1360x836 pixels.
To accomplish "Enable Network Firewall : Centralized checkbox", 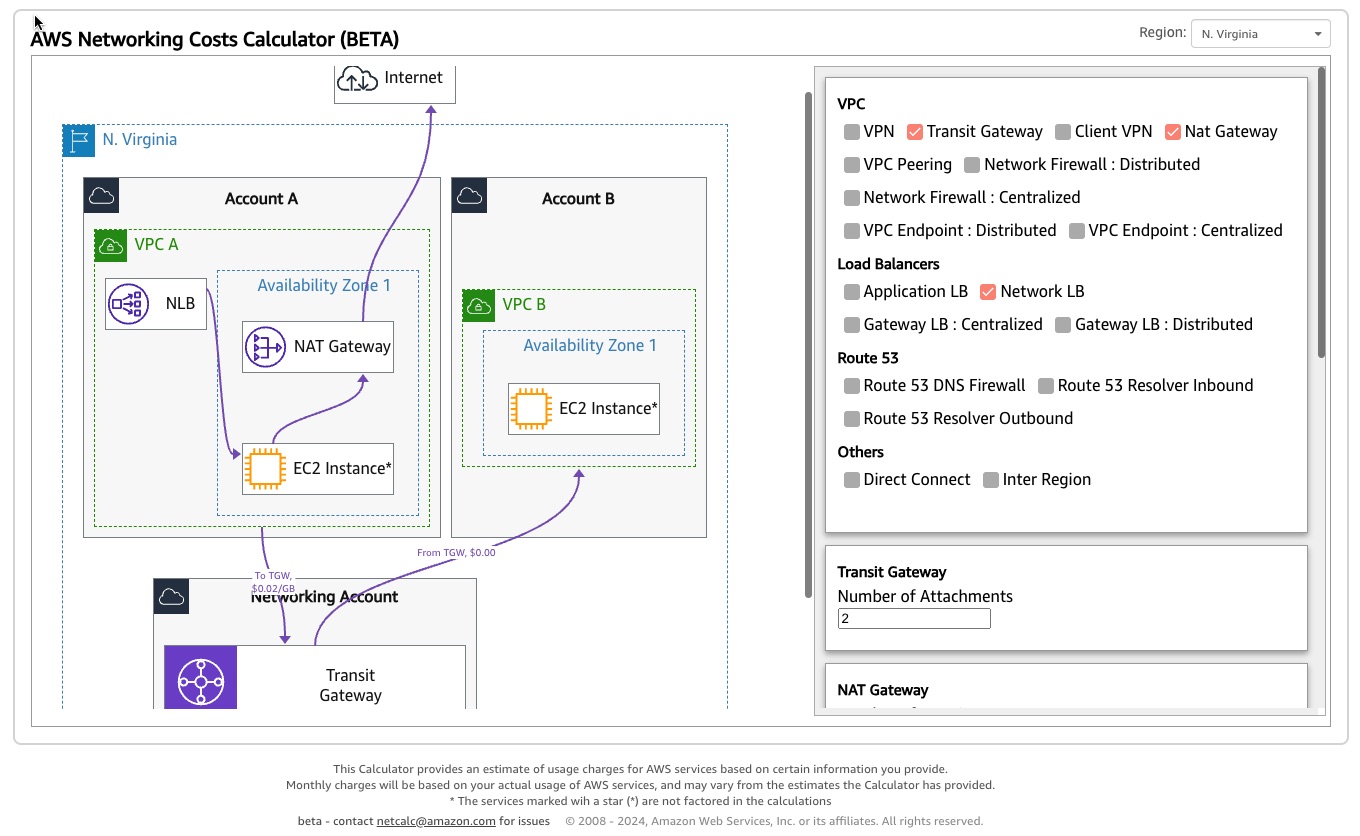I will coord(852,198).
